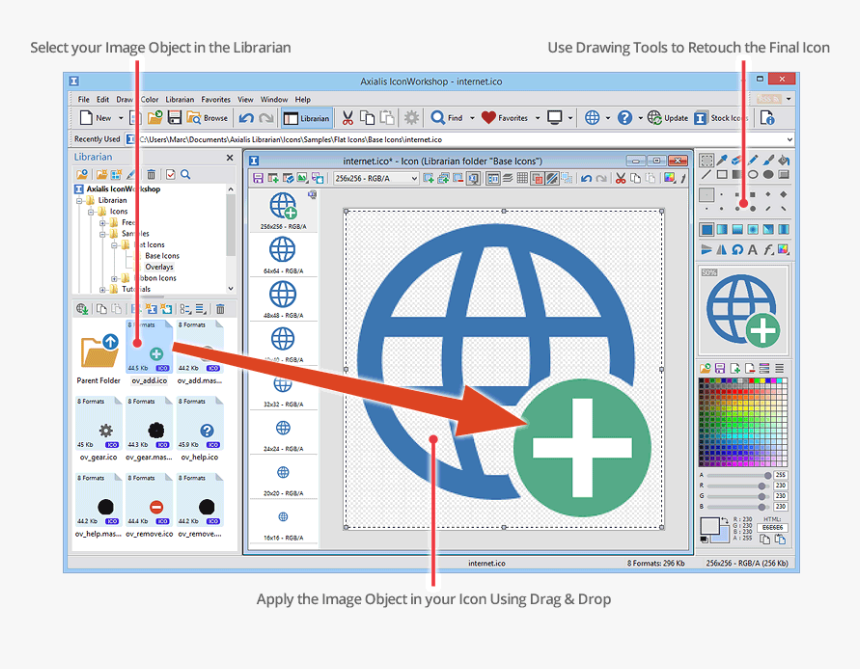Click the Rotate tool icon
This screenshot has width=860, height=669.
click(737, 250)
